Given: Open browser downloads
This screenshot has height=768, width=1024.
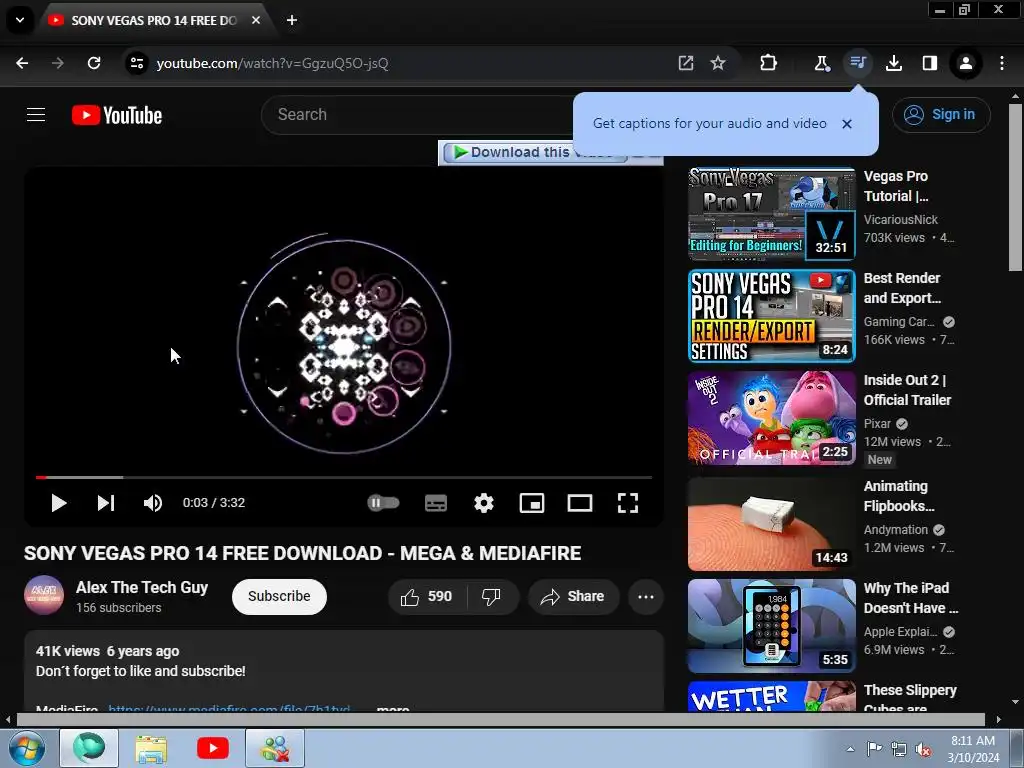Looking at the screenshot, I should [894, 63].
